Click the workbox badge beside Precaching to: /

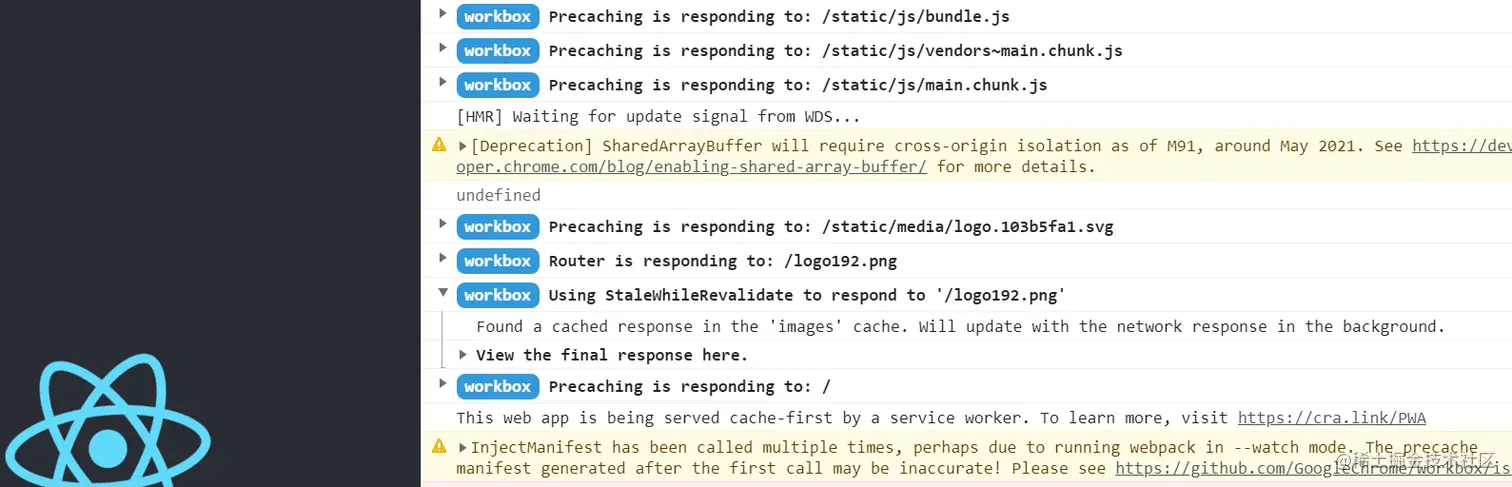coord(498,386)
